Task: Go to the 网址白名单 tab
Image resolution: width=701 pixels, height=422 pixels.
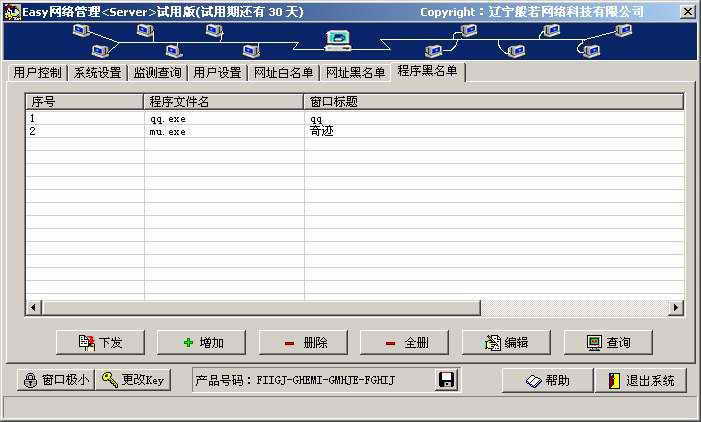Action: pyautogui.click(x=283, y=73)
